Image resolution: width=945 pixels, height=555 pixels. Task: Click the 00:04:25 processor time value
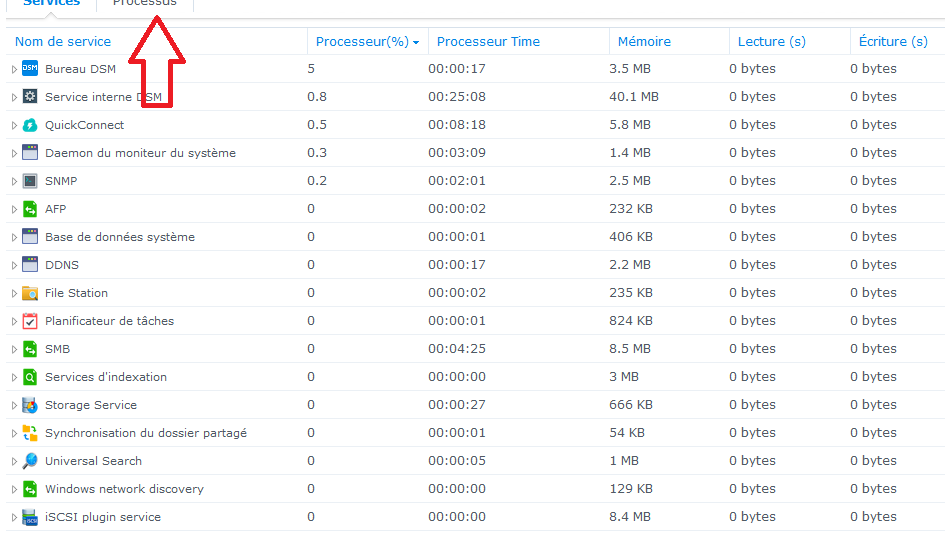pos(457,348)
